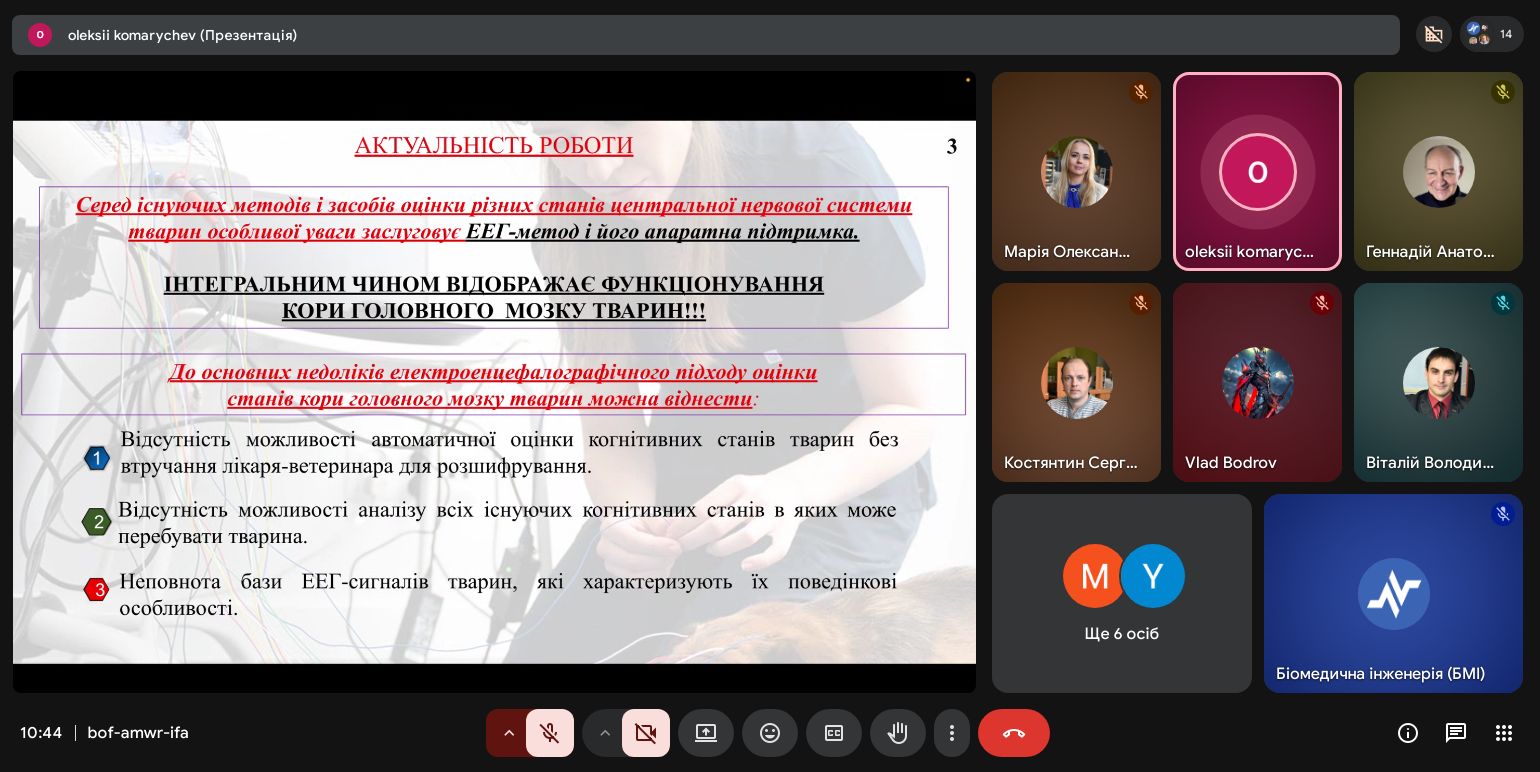This screenshot has height=772, width=1540.
Task: Open the activities grid icon
Action: pyautogui.click(x=1504, y=733)
